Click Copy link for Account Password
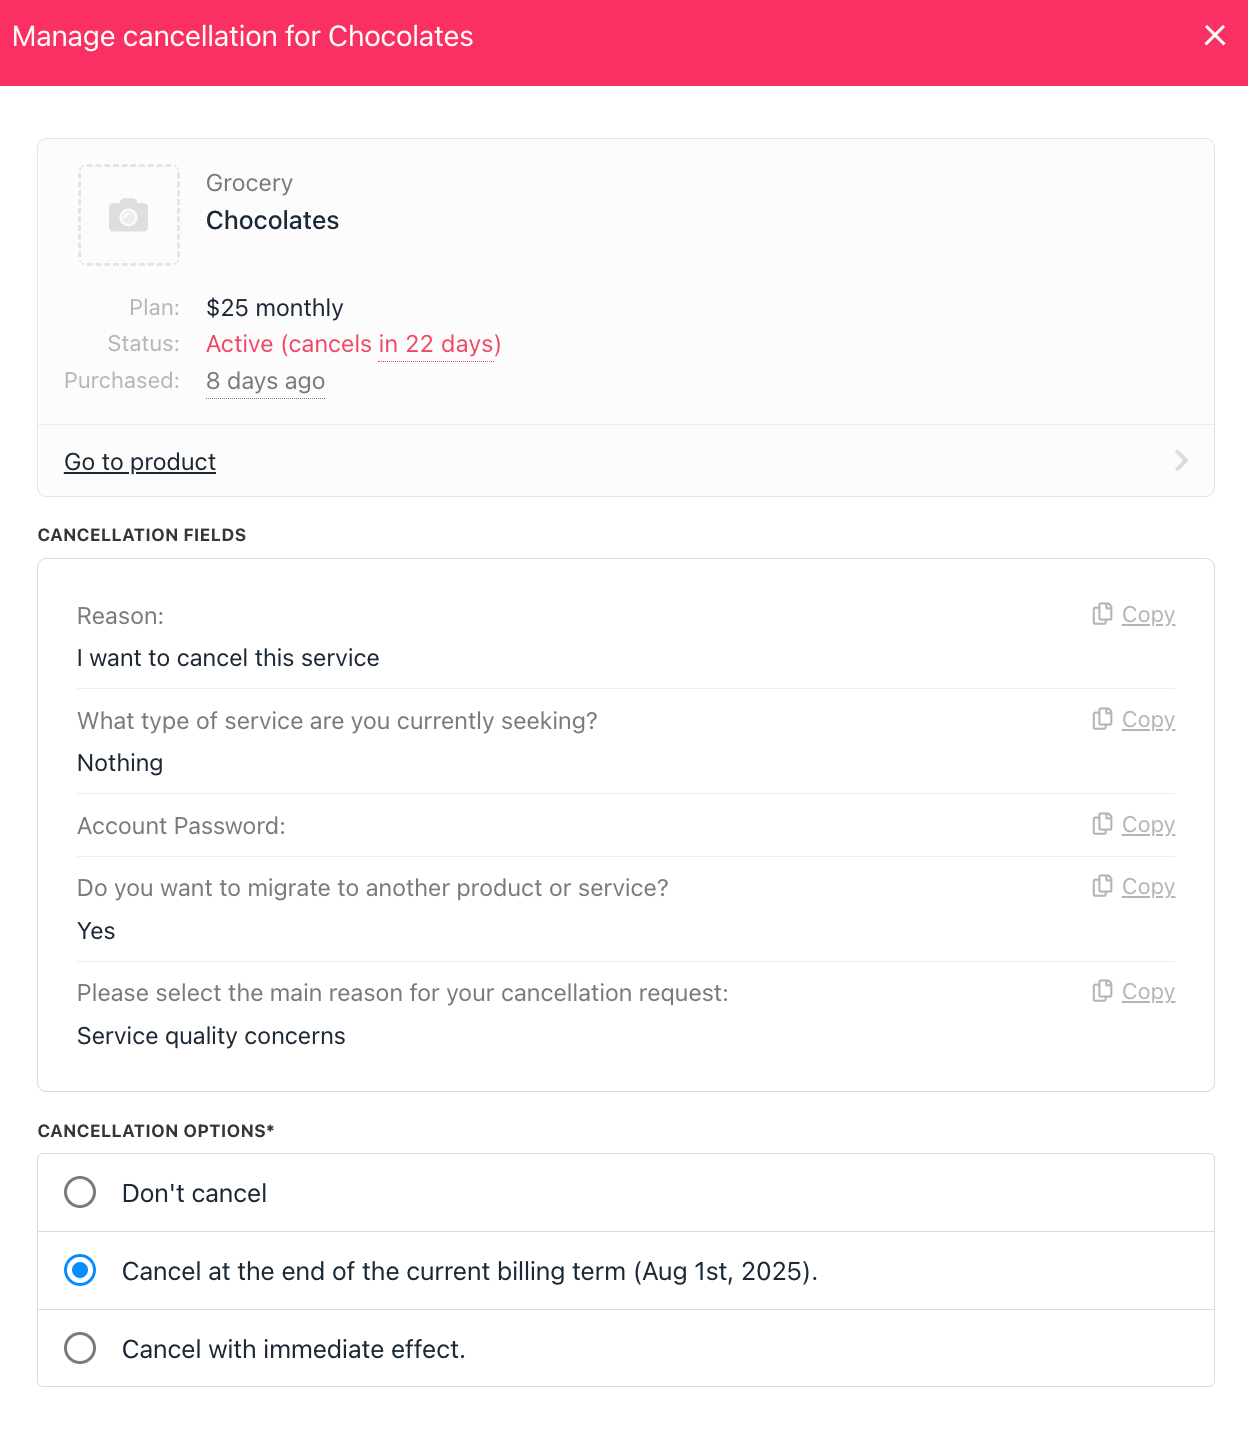Viewport: 1248px width, 1438px height. point(1148,825)
